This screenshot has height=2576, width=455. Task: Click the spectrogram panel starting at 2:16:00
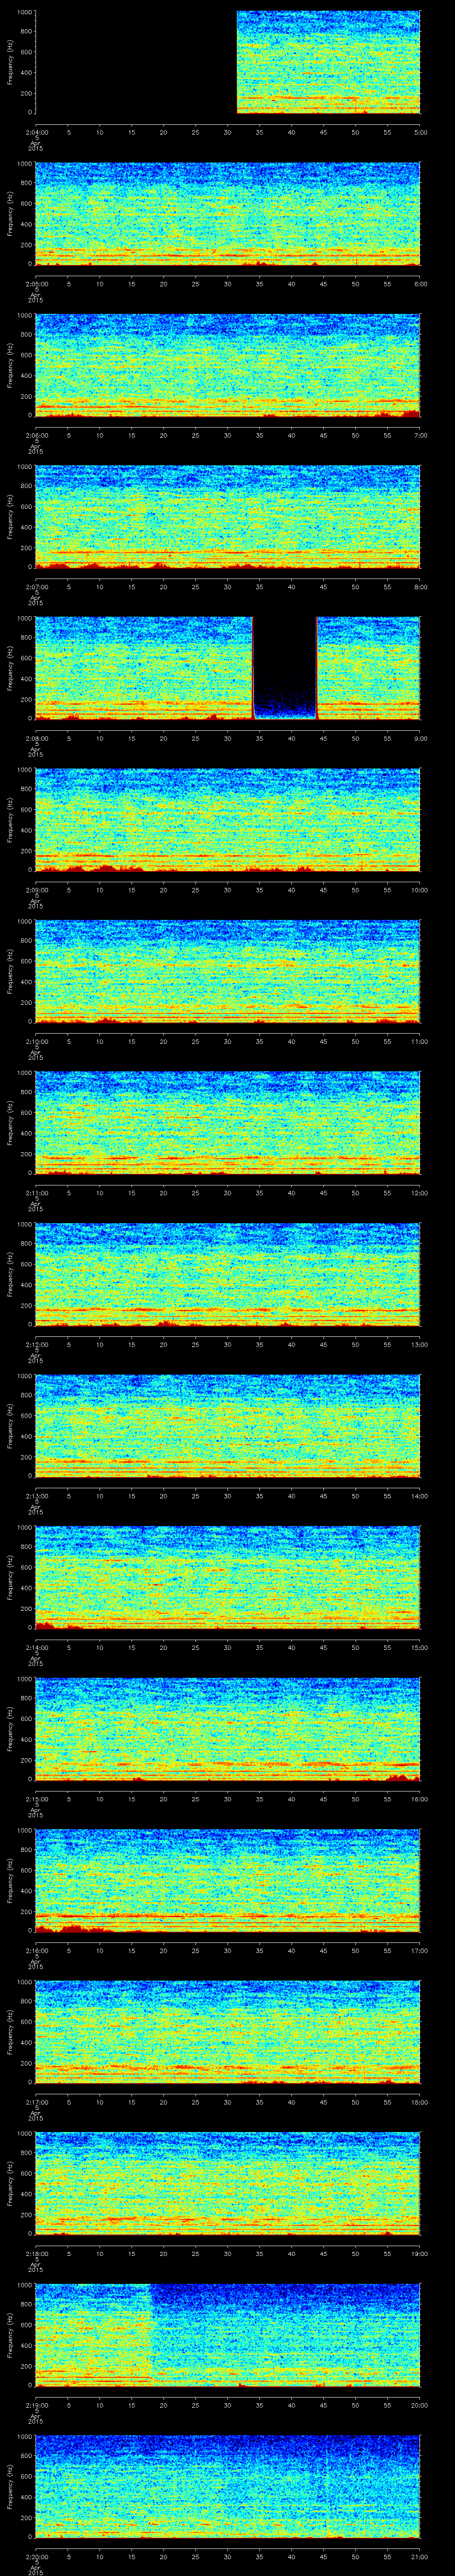pos(228,1881)
